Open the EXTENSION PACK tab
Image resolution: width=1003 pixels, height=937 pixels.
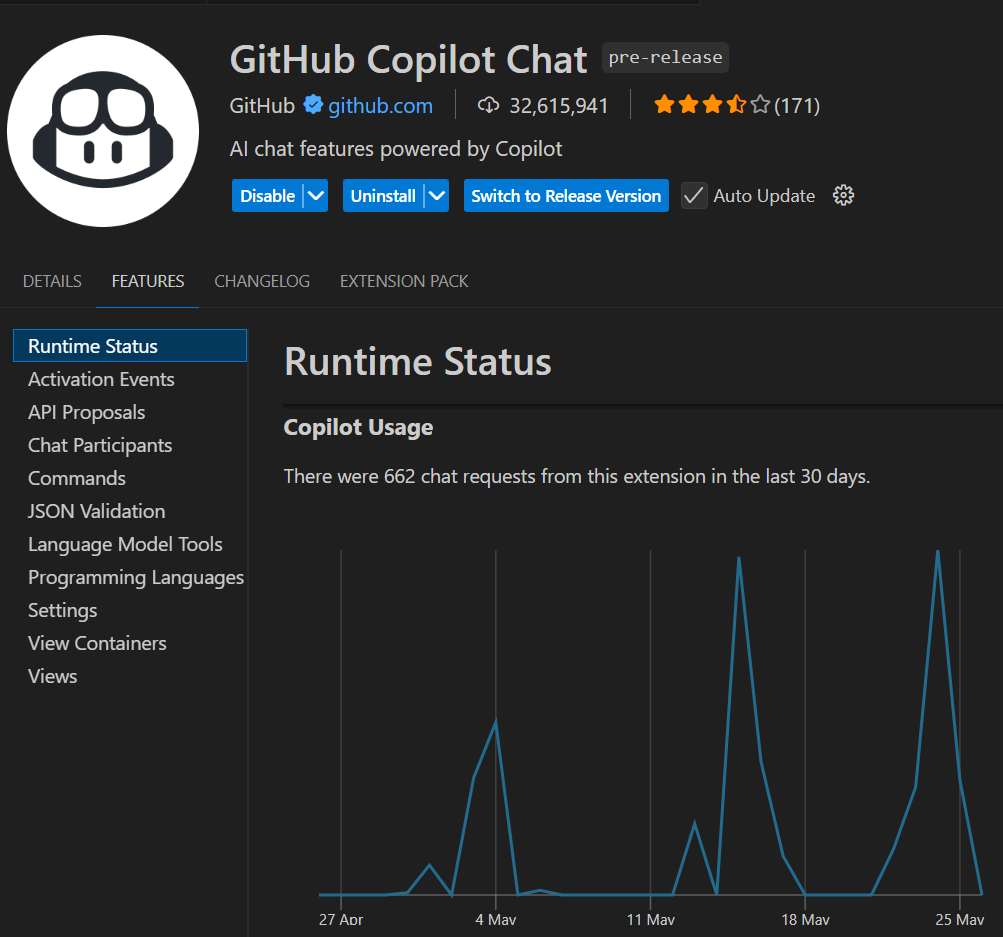pos(403,281)
